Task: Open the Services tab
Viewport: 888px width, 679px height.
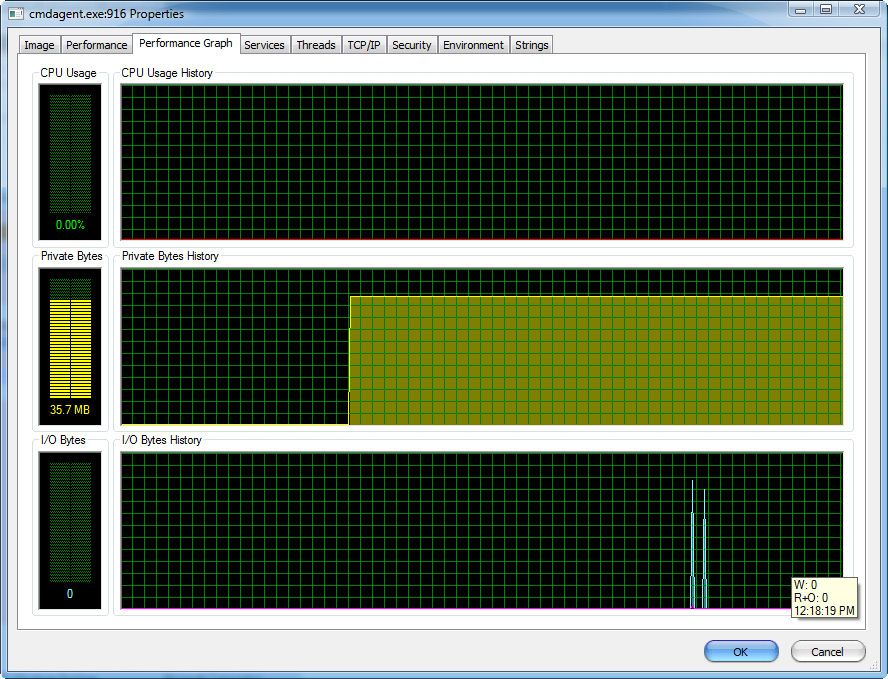Action: pyautogui.click(x=264, y=45)
